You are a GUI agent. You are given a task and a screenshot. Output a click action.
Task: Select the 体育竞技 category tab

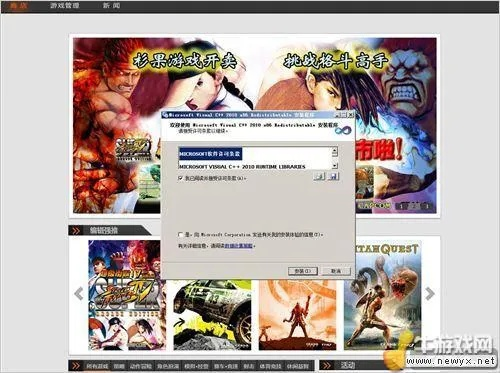click(x=270, y=366)
